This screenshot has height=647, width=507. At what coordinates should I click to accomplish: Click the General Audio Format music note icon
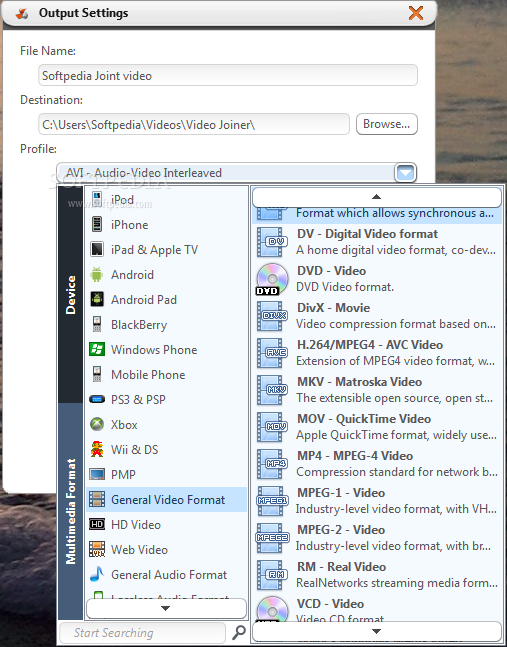click(x=97, y=574)
